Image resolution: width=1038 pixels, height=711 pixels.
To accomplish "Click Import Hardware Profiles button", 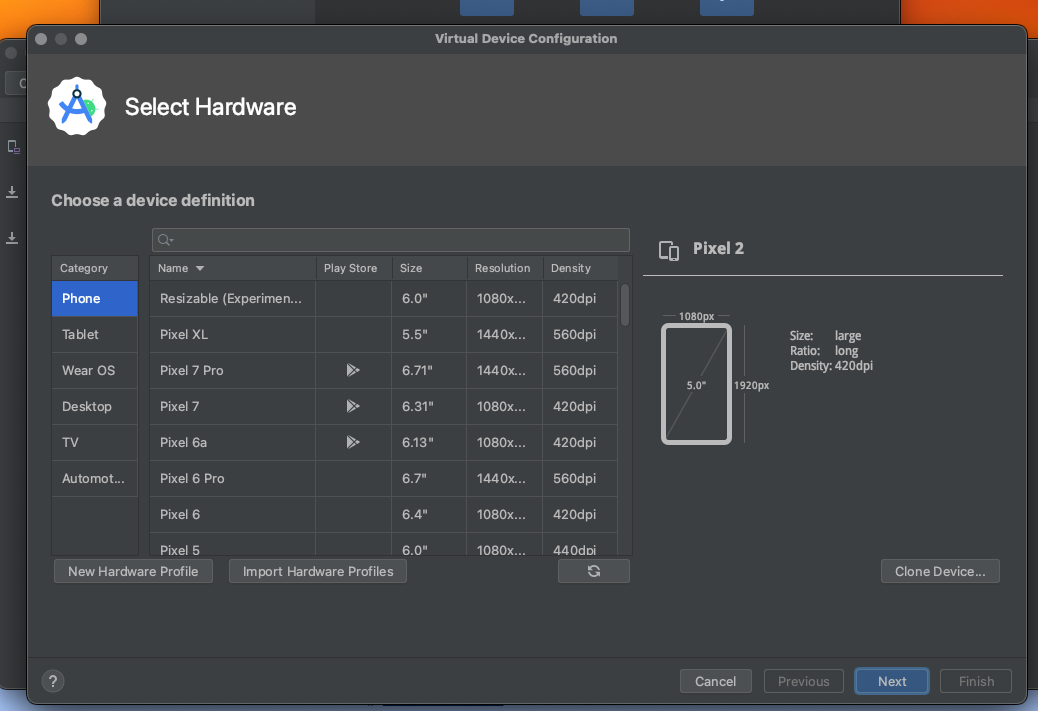I will [318, 571].
